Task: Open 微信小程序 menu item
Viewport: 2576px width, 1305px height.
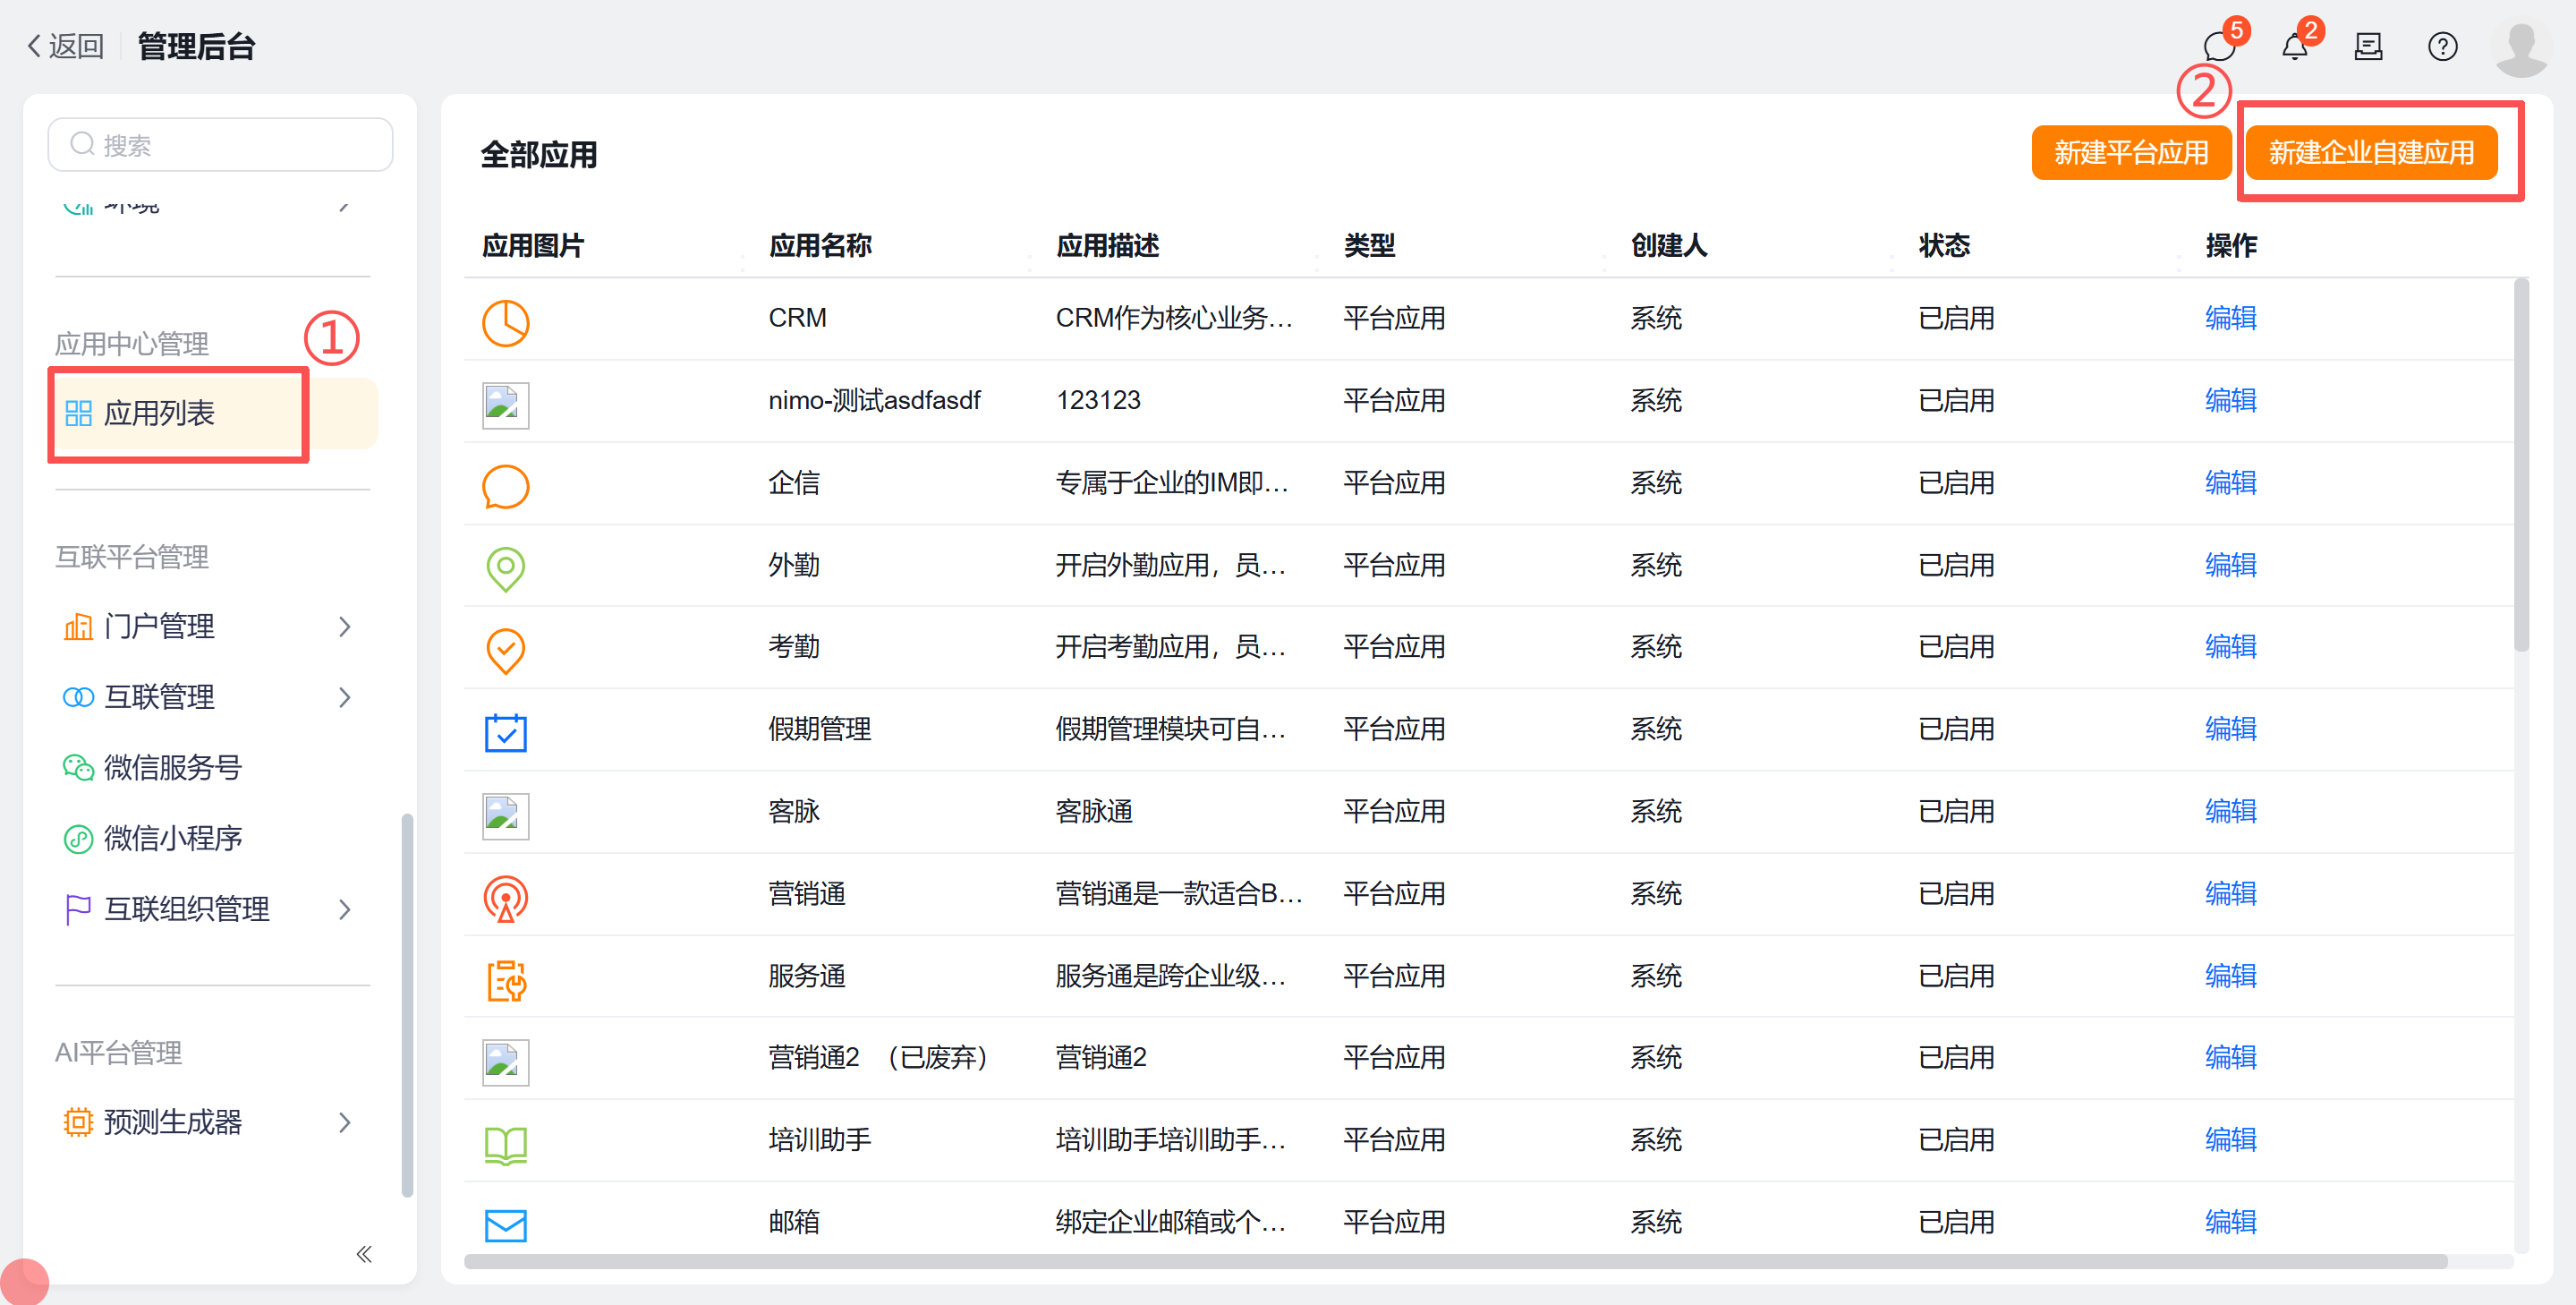Action: click(172, 838)
